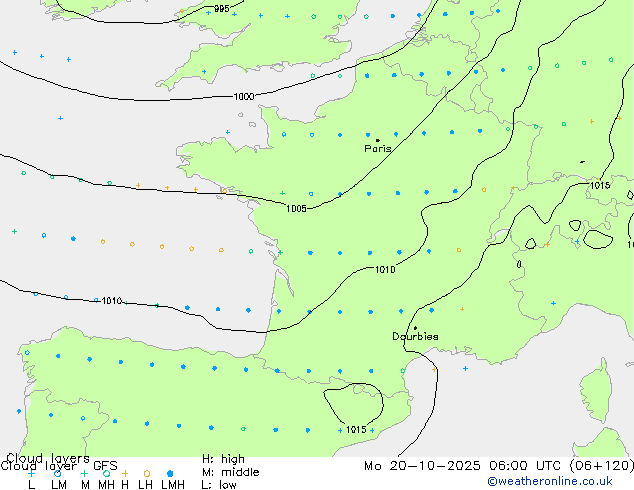Click the 'Paris' city label
This screenshot has width=634, height=490.
378,148
